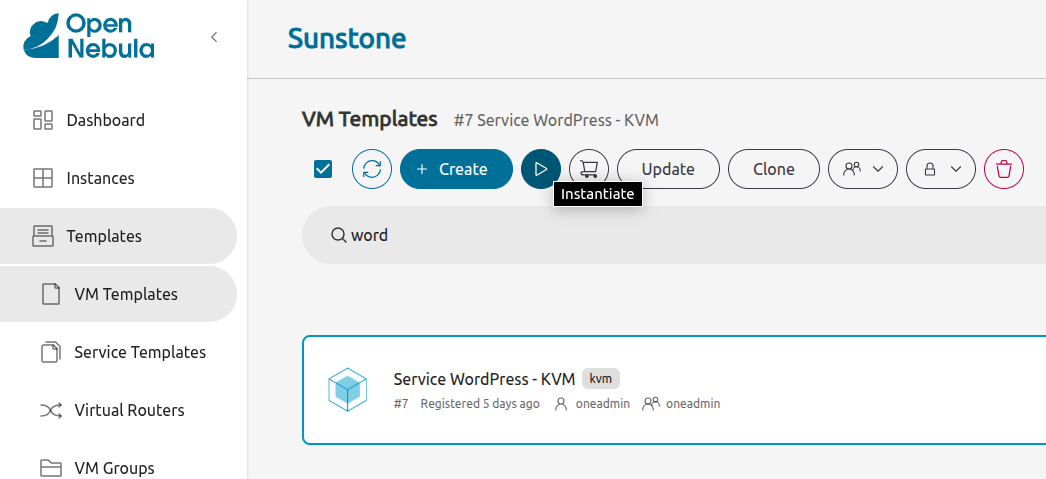Click the marketplace cart icon
Image resolution: width=1046 pixels, height=479 pixels.
point(589,169)
